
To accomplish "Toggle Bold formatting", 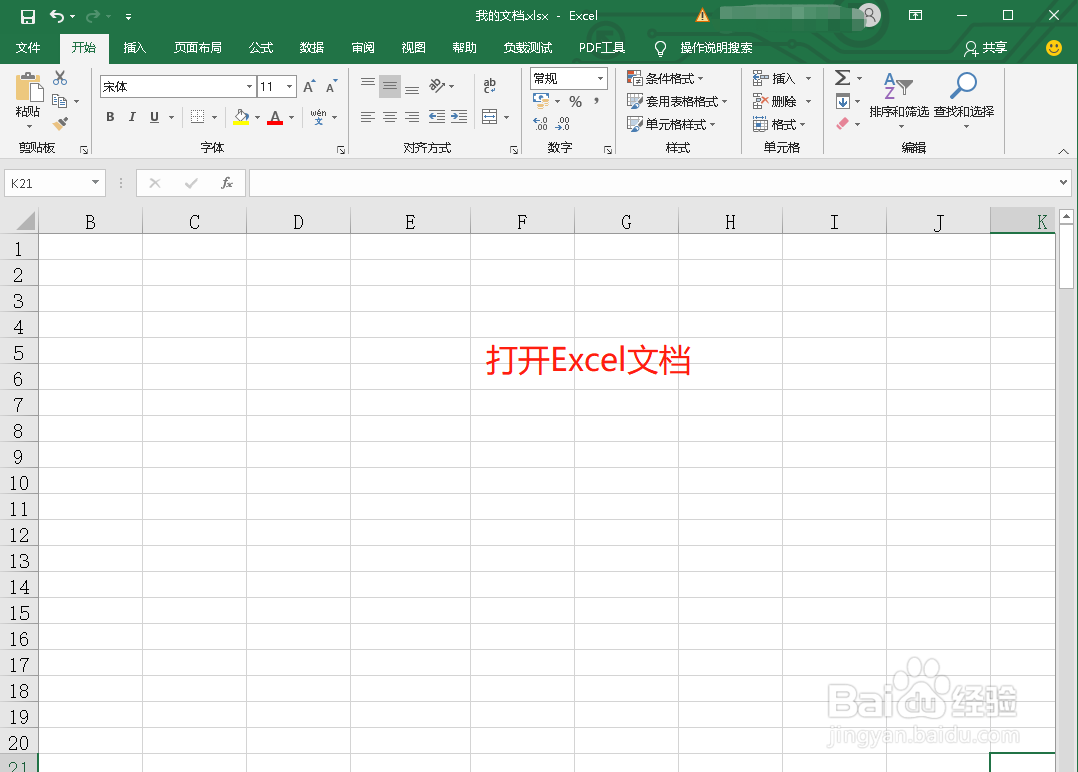I will click(x=110, y=117).
